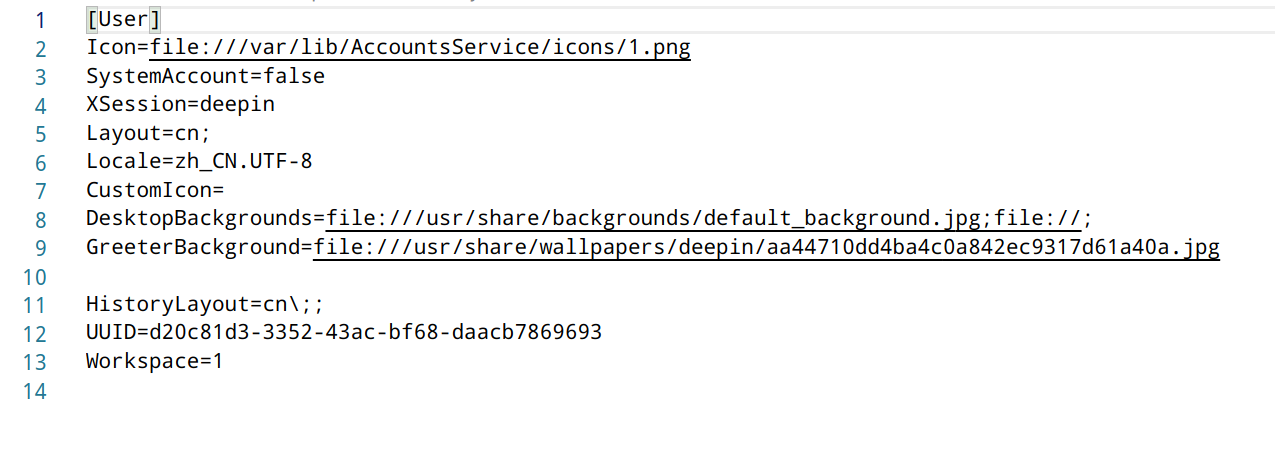Place cursor in the XSession=deepin line
Image resolution: width=1275 pixels, height=460 pixels.
point(180,104)
